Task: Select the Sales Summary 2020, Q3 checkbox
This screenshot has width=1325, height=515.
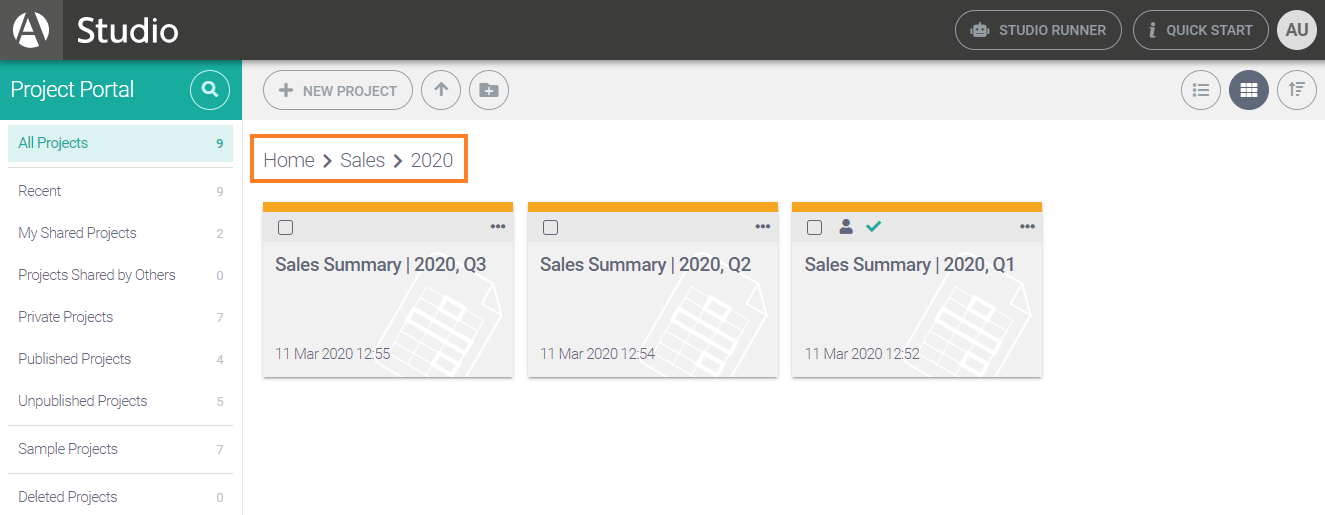Action: (286, 227)
